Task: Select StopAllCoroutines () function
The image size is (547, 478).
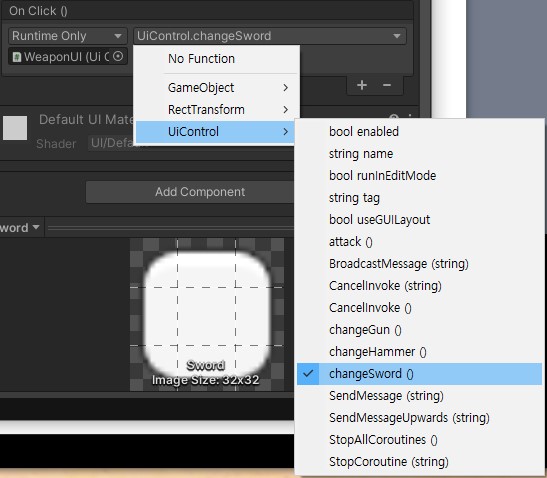Action: coord(419,440)
